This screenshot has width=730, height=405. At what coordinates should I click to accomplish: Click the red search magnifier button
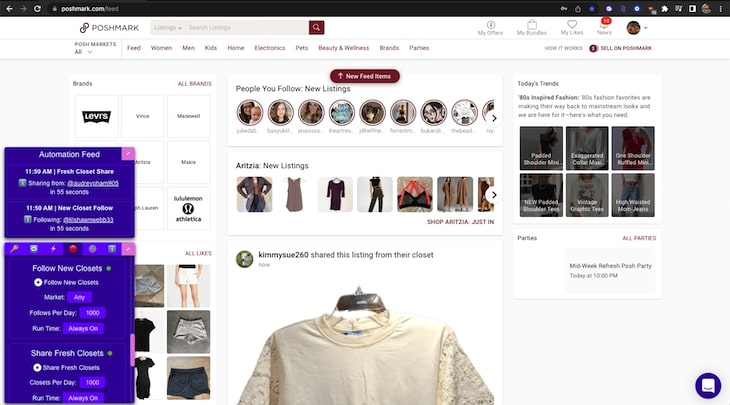coord(316,27)
